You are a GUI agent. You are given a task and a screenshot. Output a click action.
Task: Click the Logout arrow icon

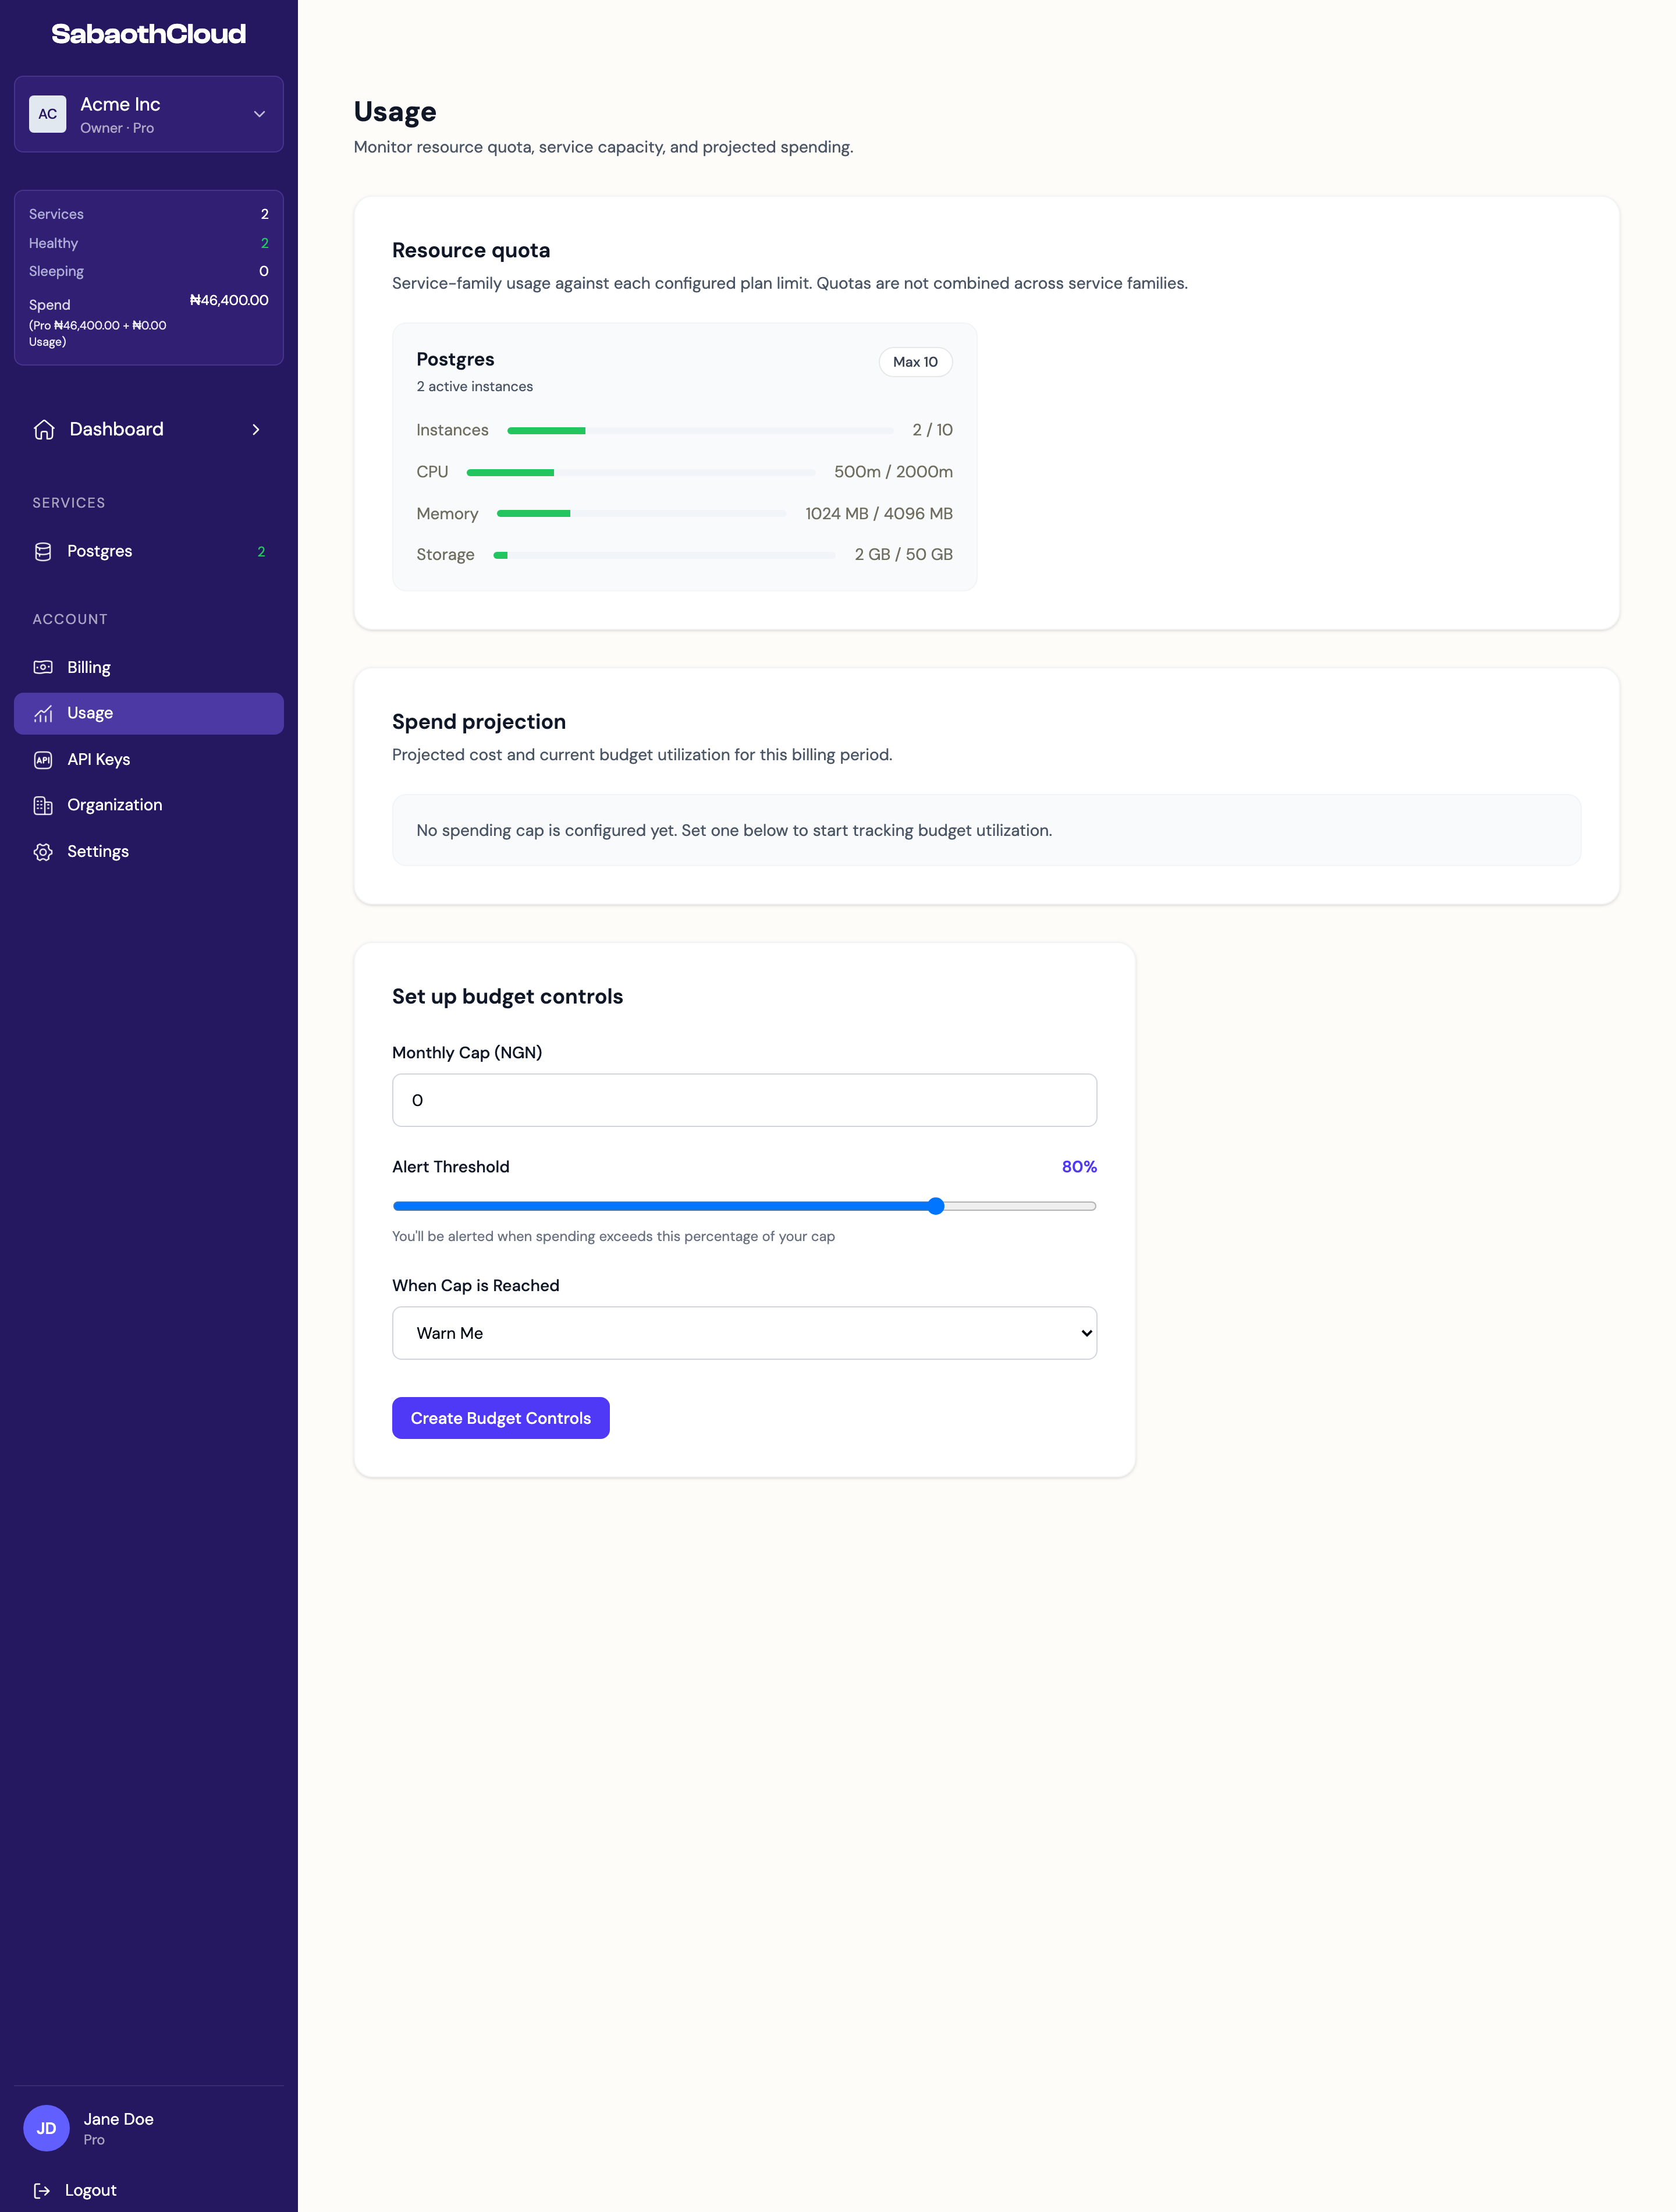click(x=42, y=2190)
